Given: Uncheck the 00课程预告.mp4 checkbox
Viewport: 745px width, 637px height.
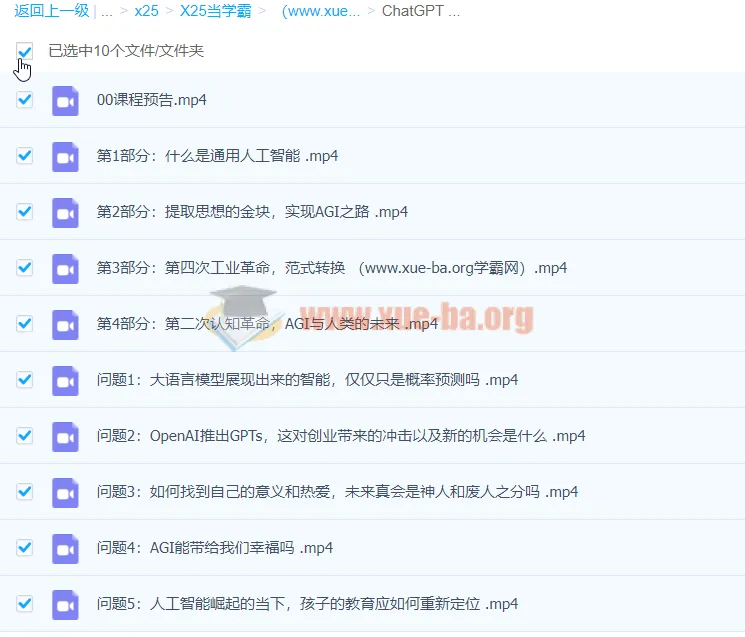Looking at the screenshot, I should click(25, 100).
